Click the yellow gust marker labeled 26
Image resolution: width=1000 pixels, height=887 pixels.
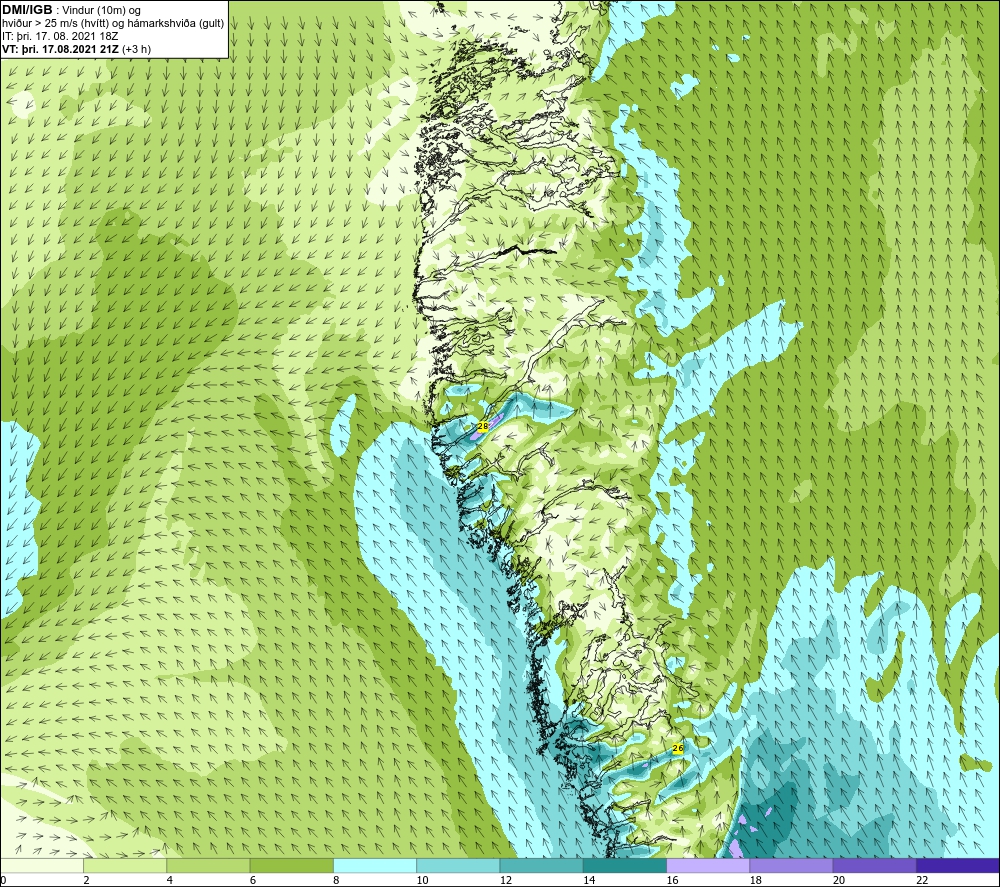(x=678, y=748)
